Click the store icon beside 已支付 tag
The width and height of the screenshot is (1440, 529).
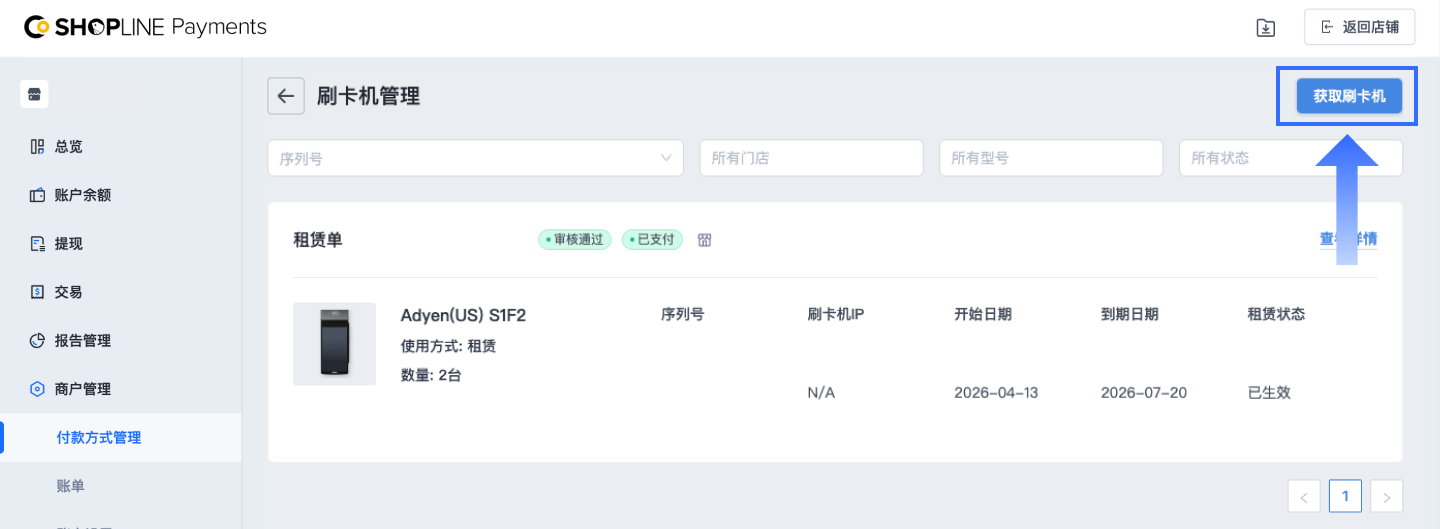click(x=704, y=240)
